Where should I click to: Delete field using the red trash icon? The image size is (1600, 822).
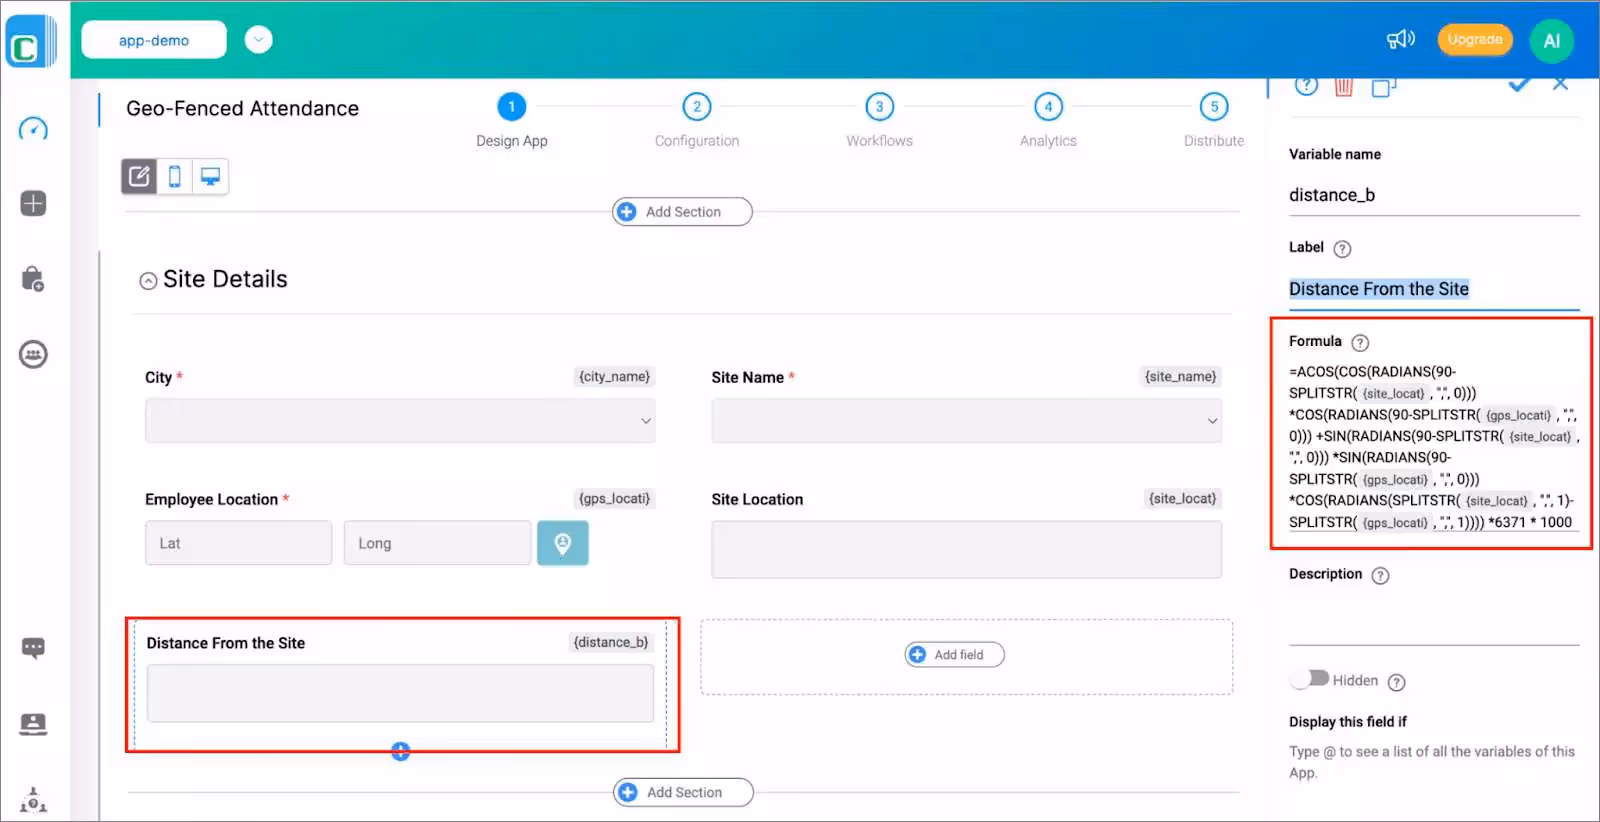pyautogui.click(x=1343, y=87)
